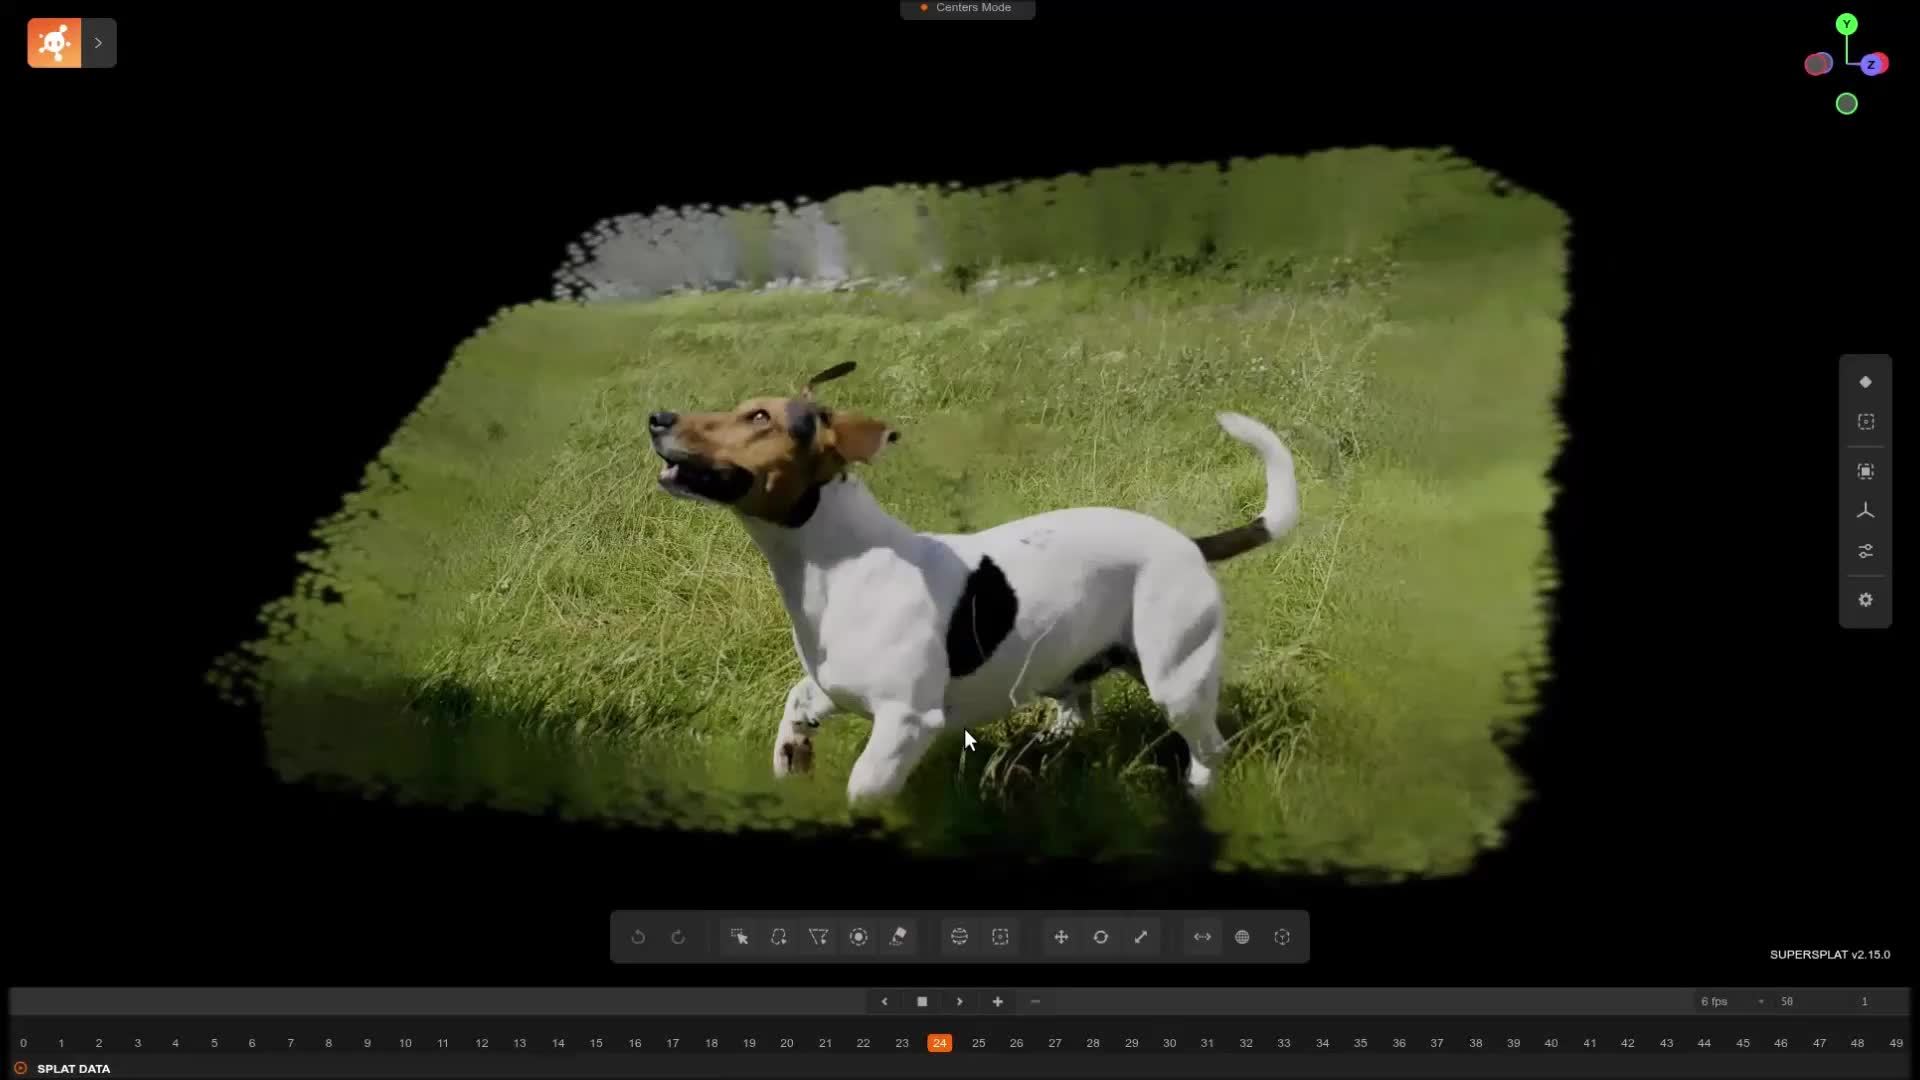Expand the SPLAT DATA panel
Image resolution: width=1920 pixels, height=1080 pixels.
point(20,1068)
